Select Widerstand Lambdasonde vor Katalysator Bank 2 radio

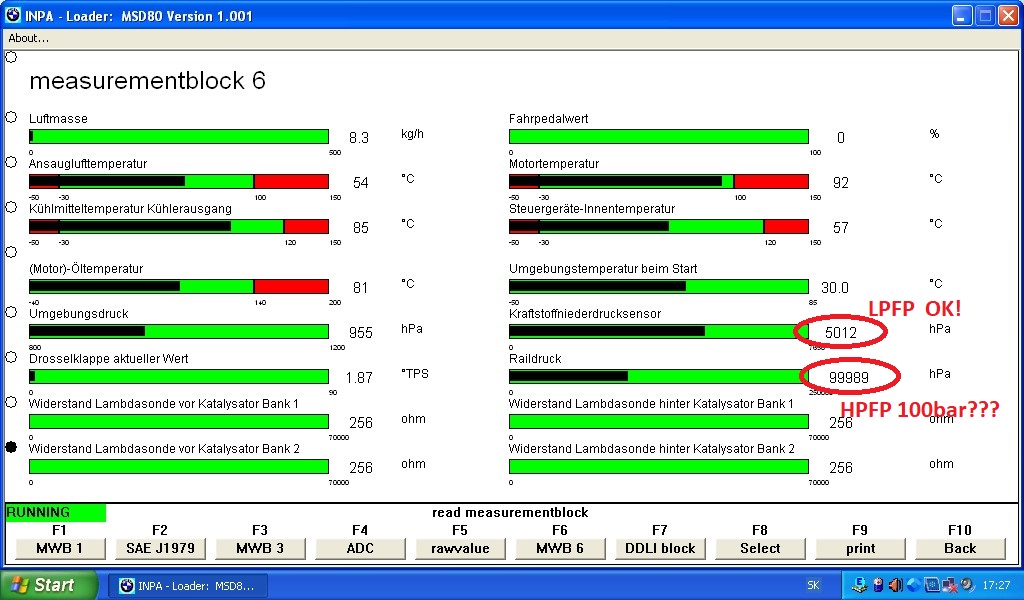[11, 447]
